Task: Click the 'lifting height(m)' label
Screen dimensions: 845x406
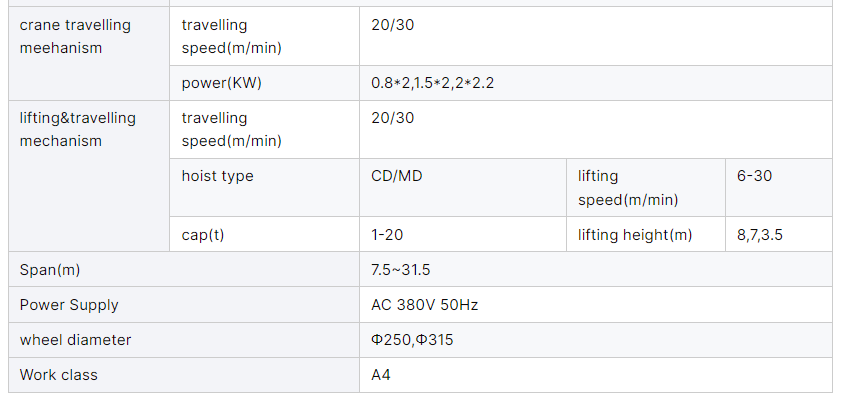Action: (635, 235)
